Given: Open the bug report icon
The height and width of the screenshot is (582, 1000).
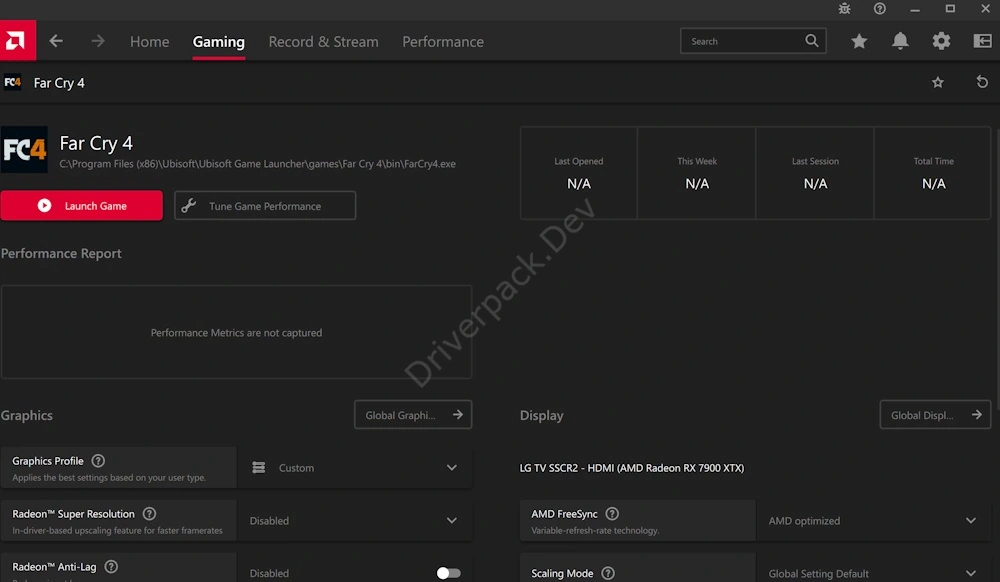Looking at the screenshot, I should point(844,8).
